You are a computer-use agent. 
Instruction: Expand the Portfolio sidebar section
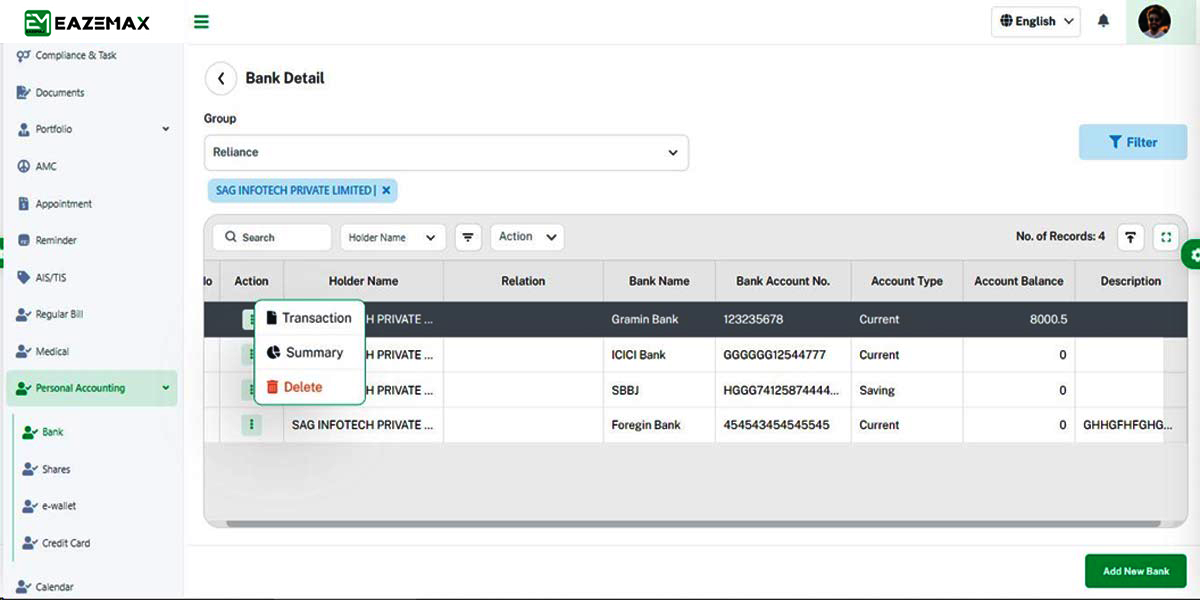coord(92,129)
